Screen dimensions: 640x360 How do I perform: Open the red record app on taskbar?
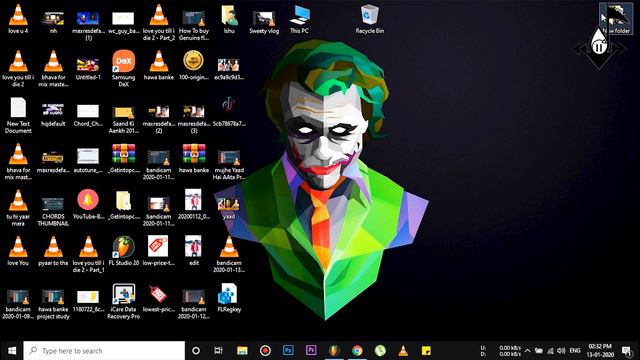pos(265,351)
